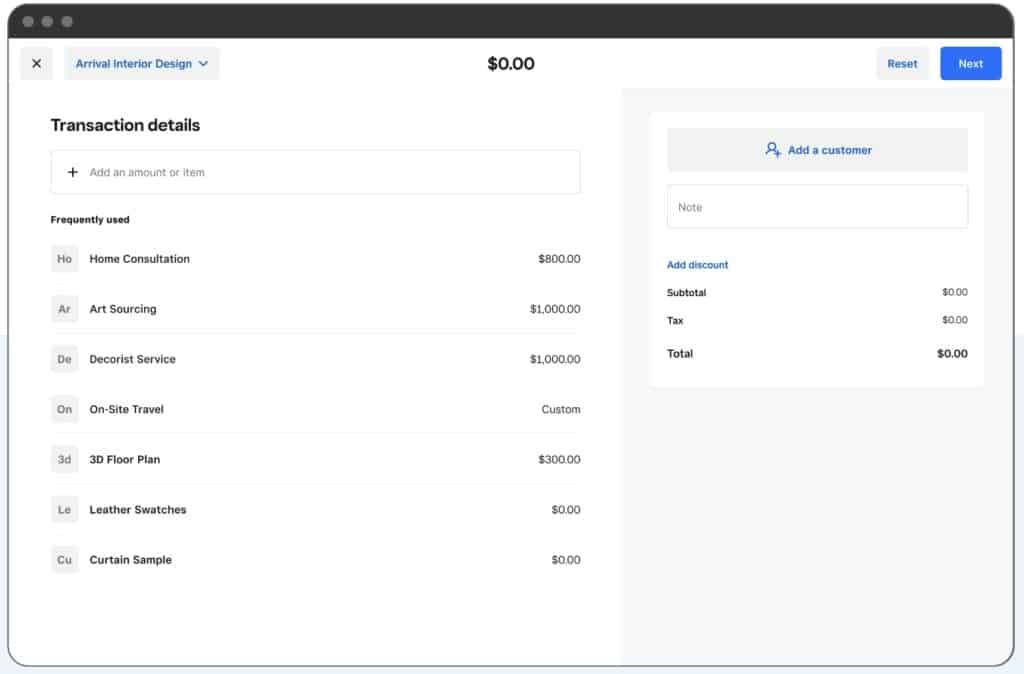Focus the Note input field

[817, 207]
